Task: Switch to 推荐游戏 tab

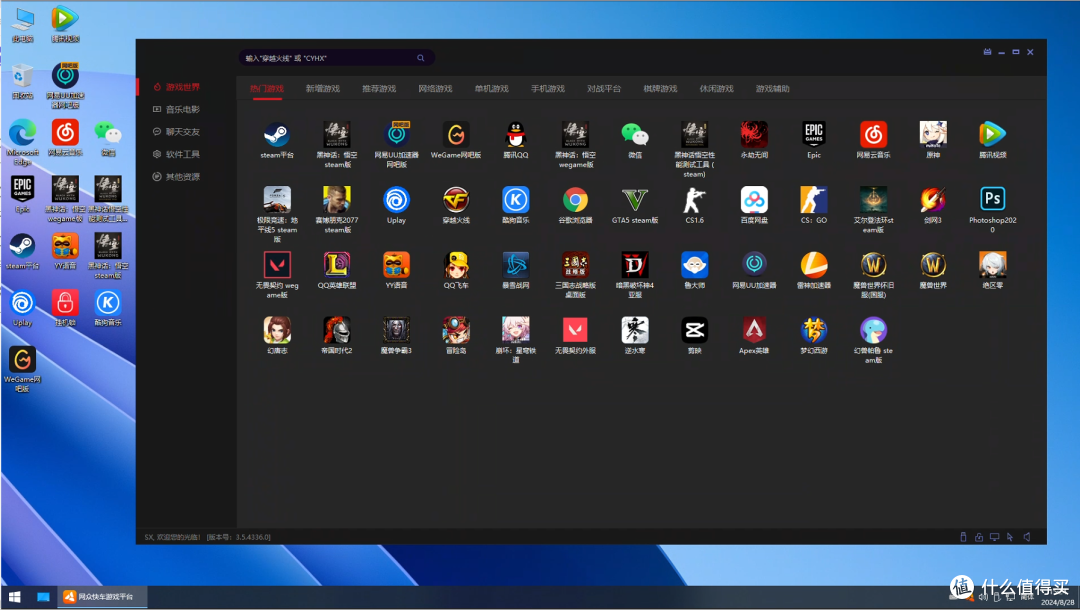Action: click(x=380, y=89)
